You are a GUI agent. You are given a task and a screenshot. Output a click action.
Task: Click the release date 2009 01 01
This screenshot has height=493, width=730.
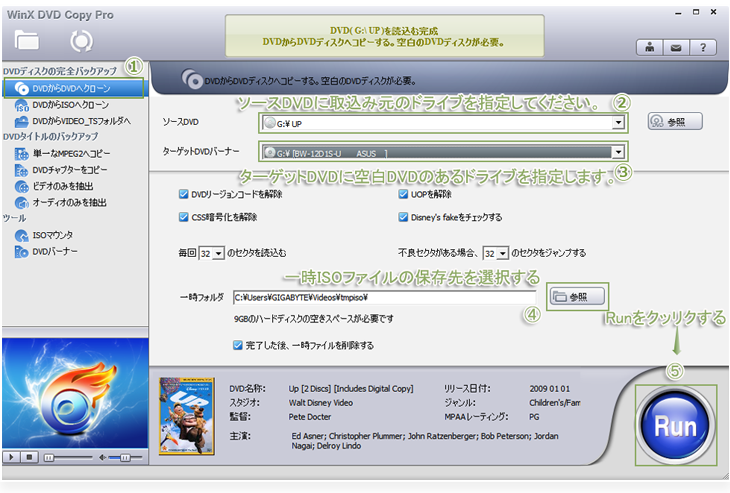pyautogui.click(x=549, y=389)
